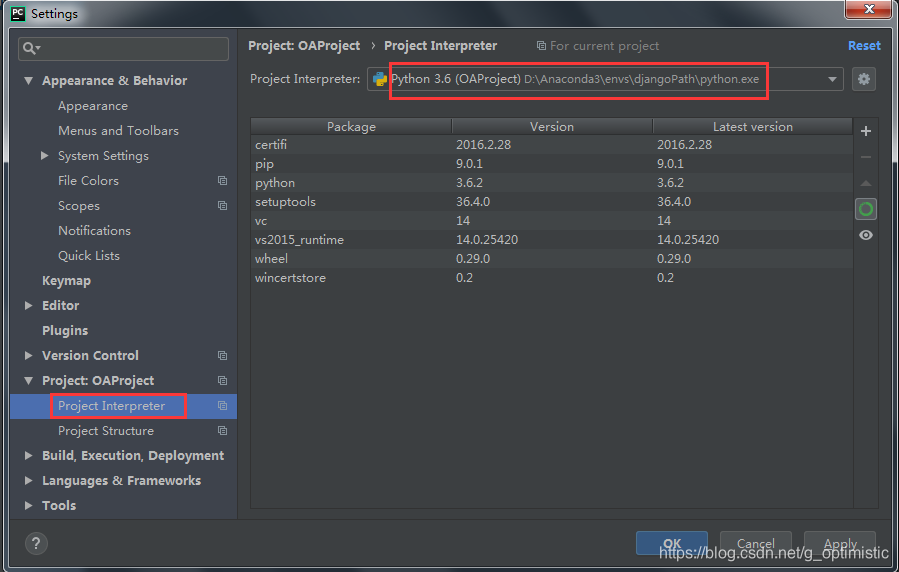Viewport: 899px width, 572px height.
Task: Close the Settings dialog window
Action: click(869, 9)
